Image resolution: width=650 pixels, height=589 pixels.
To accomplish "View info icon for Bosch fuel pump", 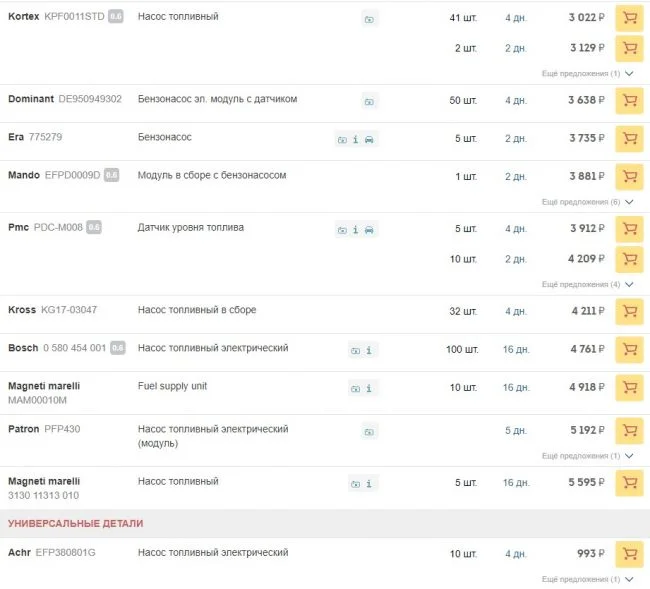I will pyautogui.click(x=369, y=350).
